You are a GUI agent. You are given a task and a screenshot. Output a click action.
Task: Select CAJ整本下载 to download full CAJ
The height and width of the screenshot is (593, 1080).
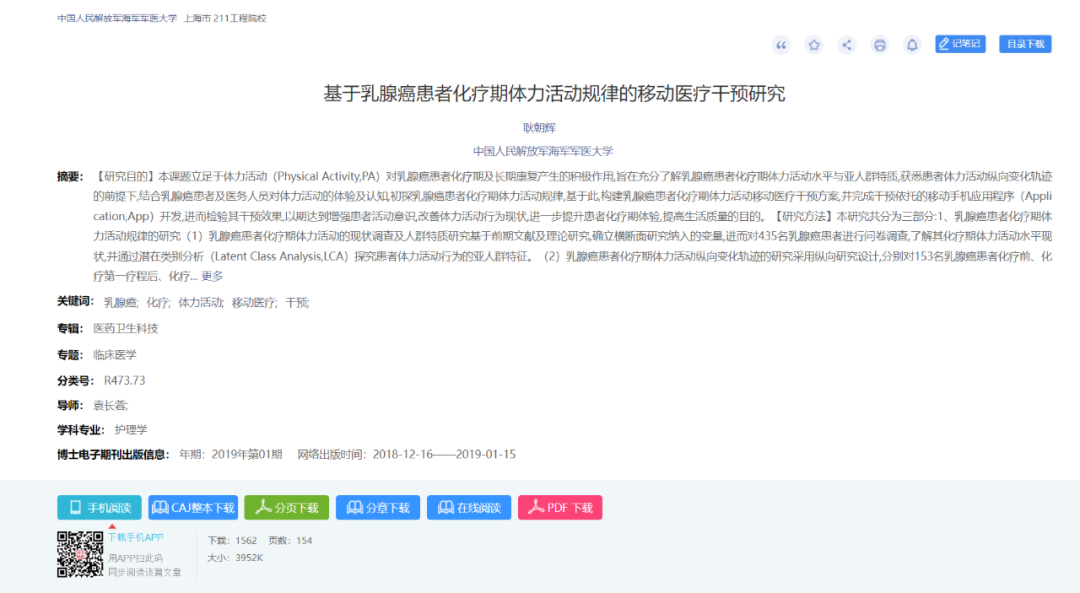click(192, 507)
